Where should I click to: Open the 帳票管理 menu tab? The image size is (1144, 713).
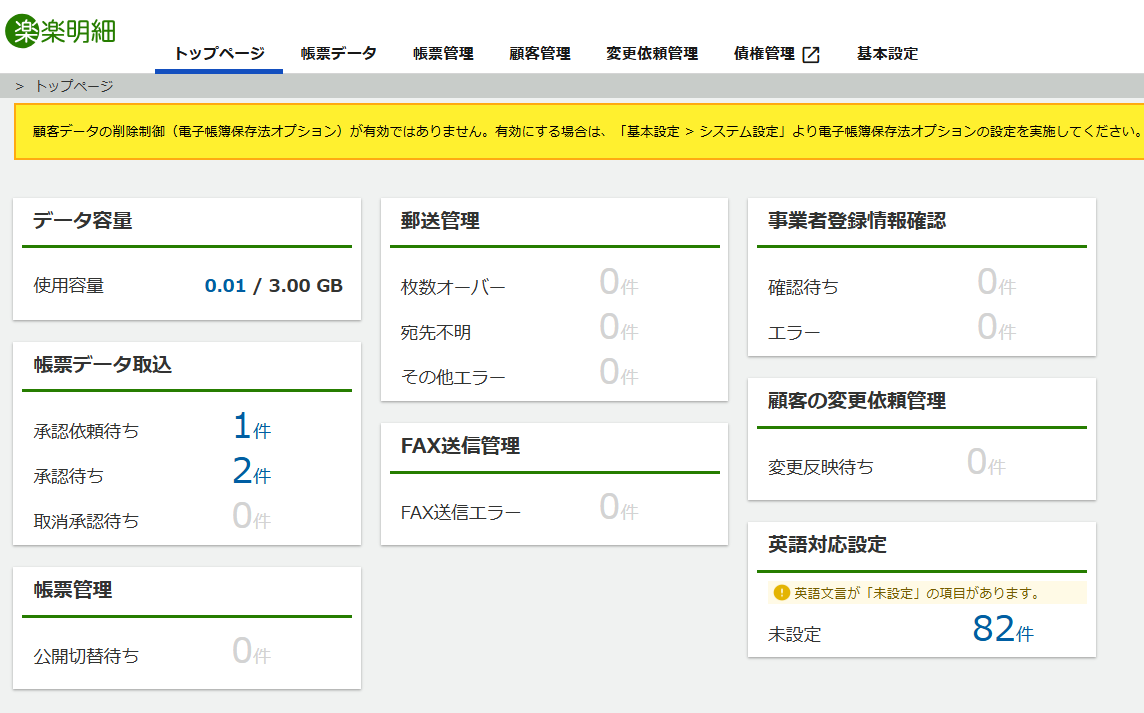(x=443, y=54)
